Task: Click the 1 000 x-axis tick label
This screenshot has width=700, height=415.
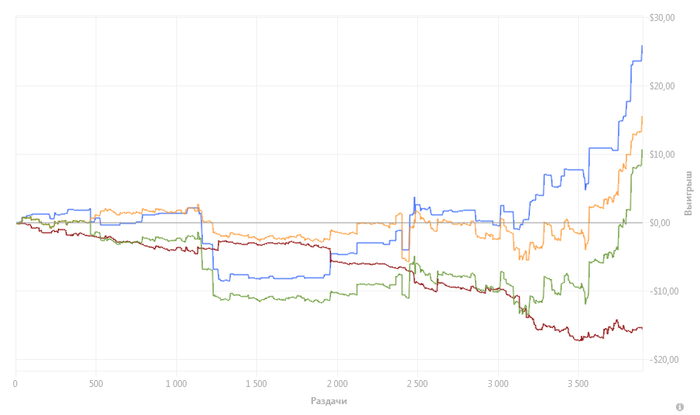Action: click(176, 384)
